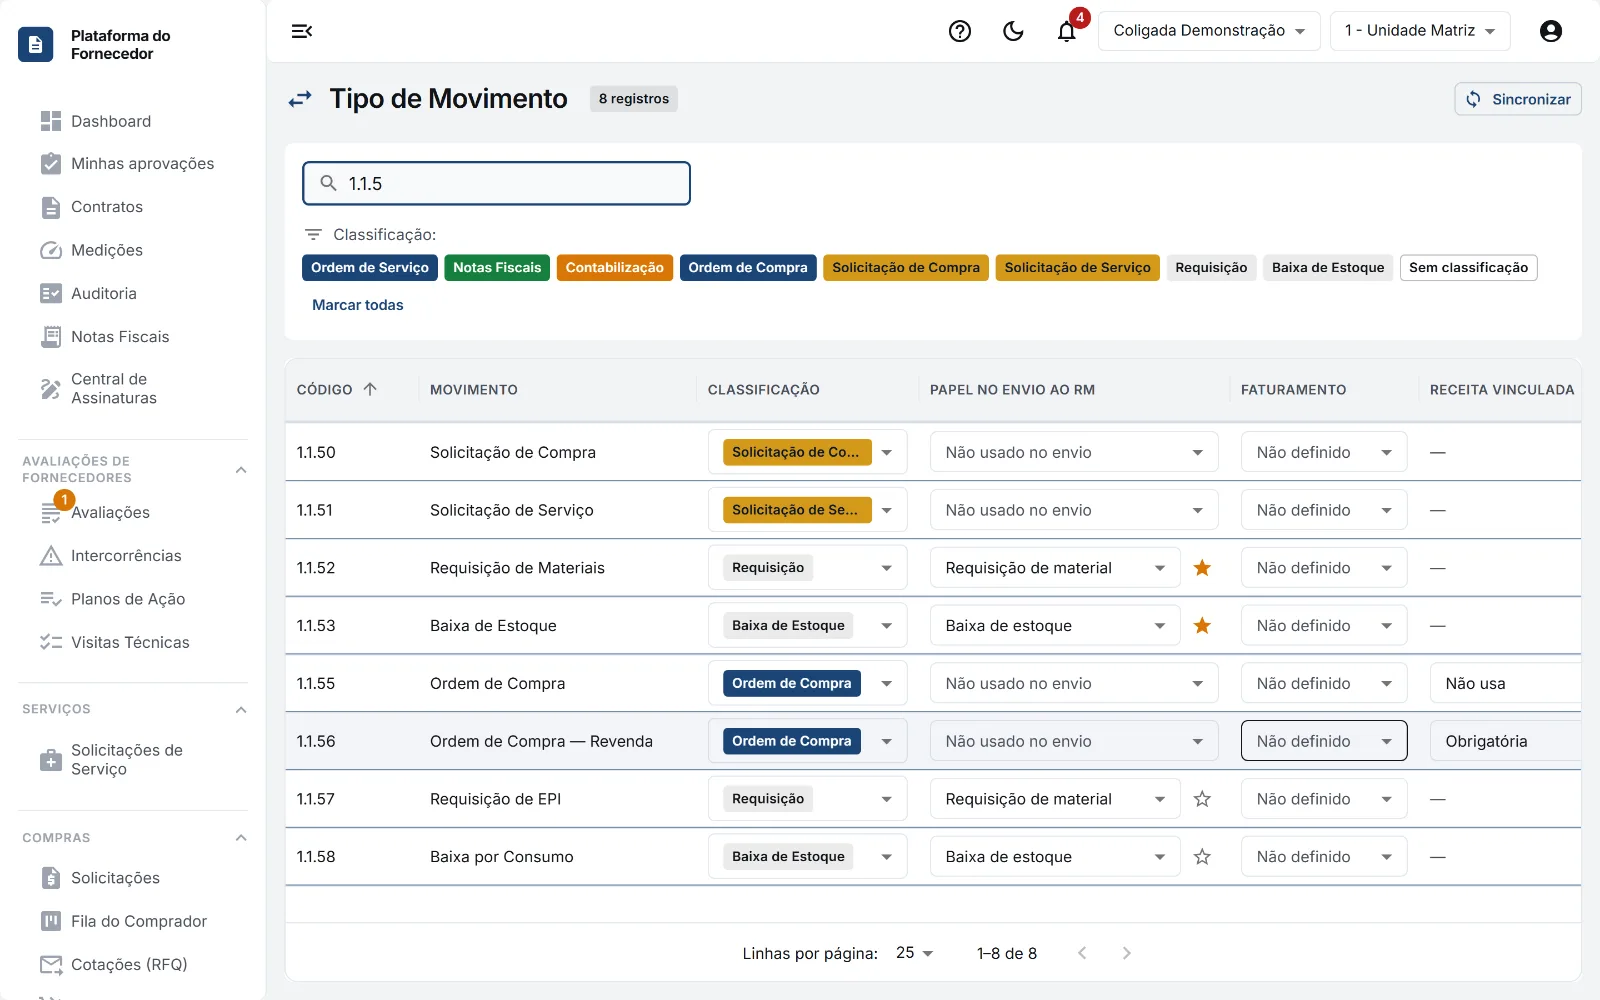
Task: Open Faturamento dropdown for row 1.1.56
Action: click(1324, 741)
